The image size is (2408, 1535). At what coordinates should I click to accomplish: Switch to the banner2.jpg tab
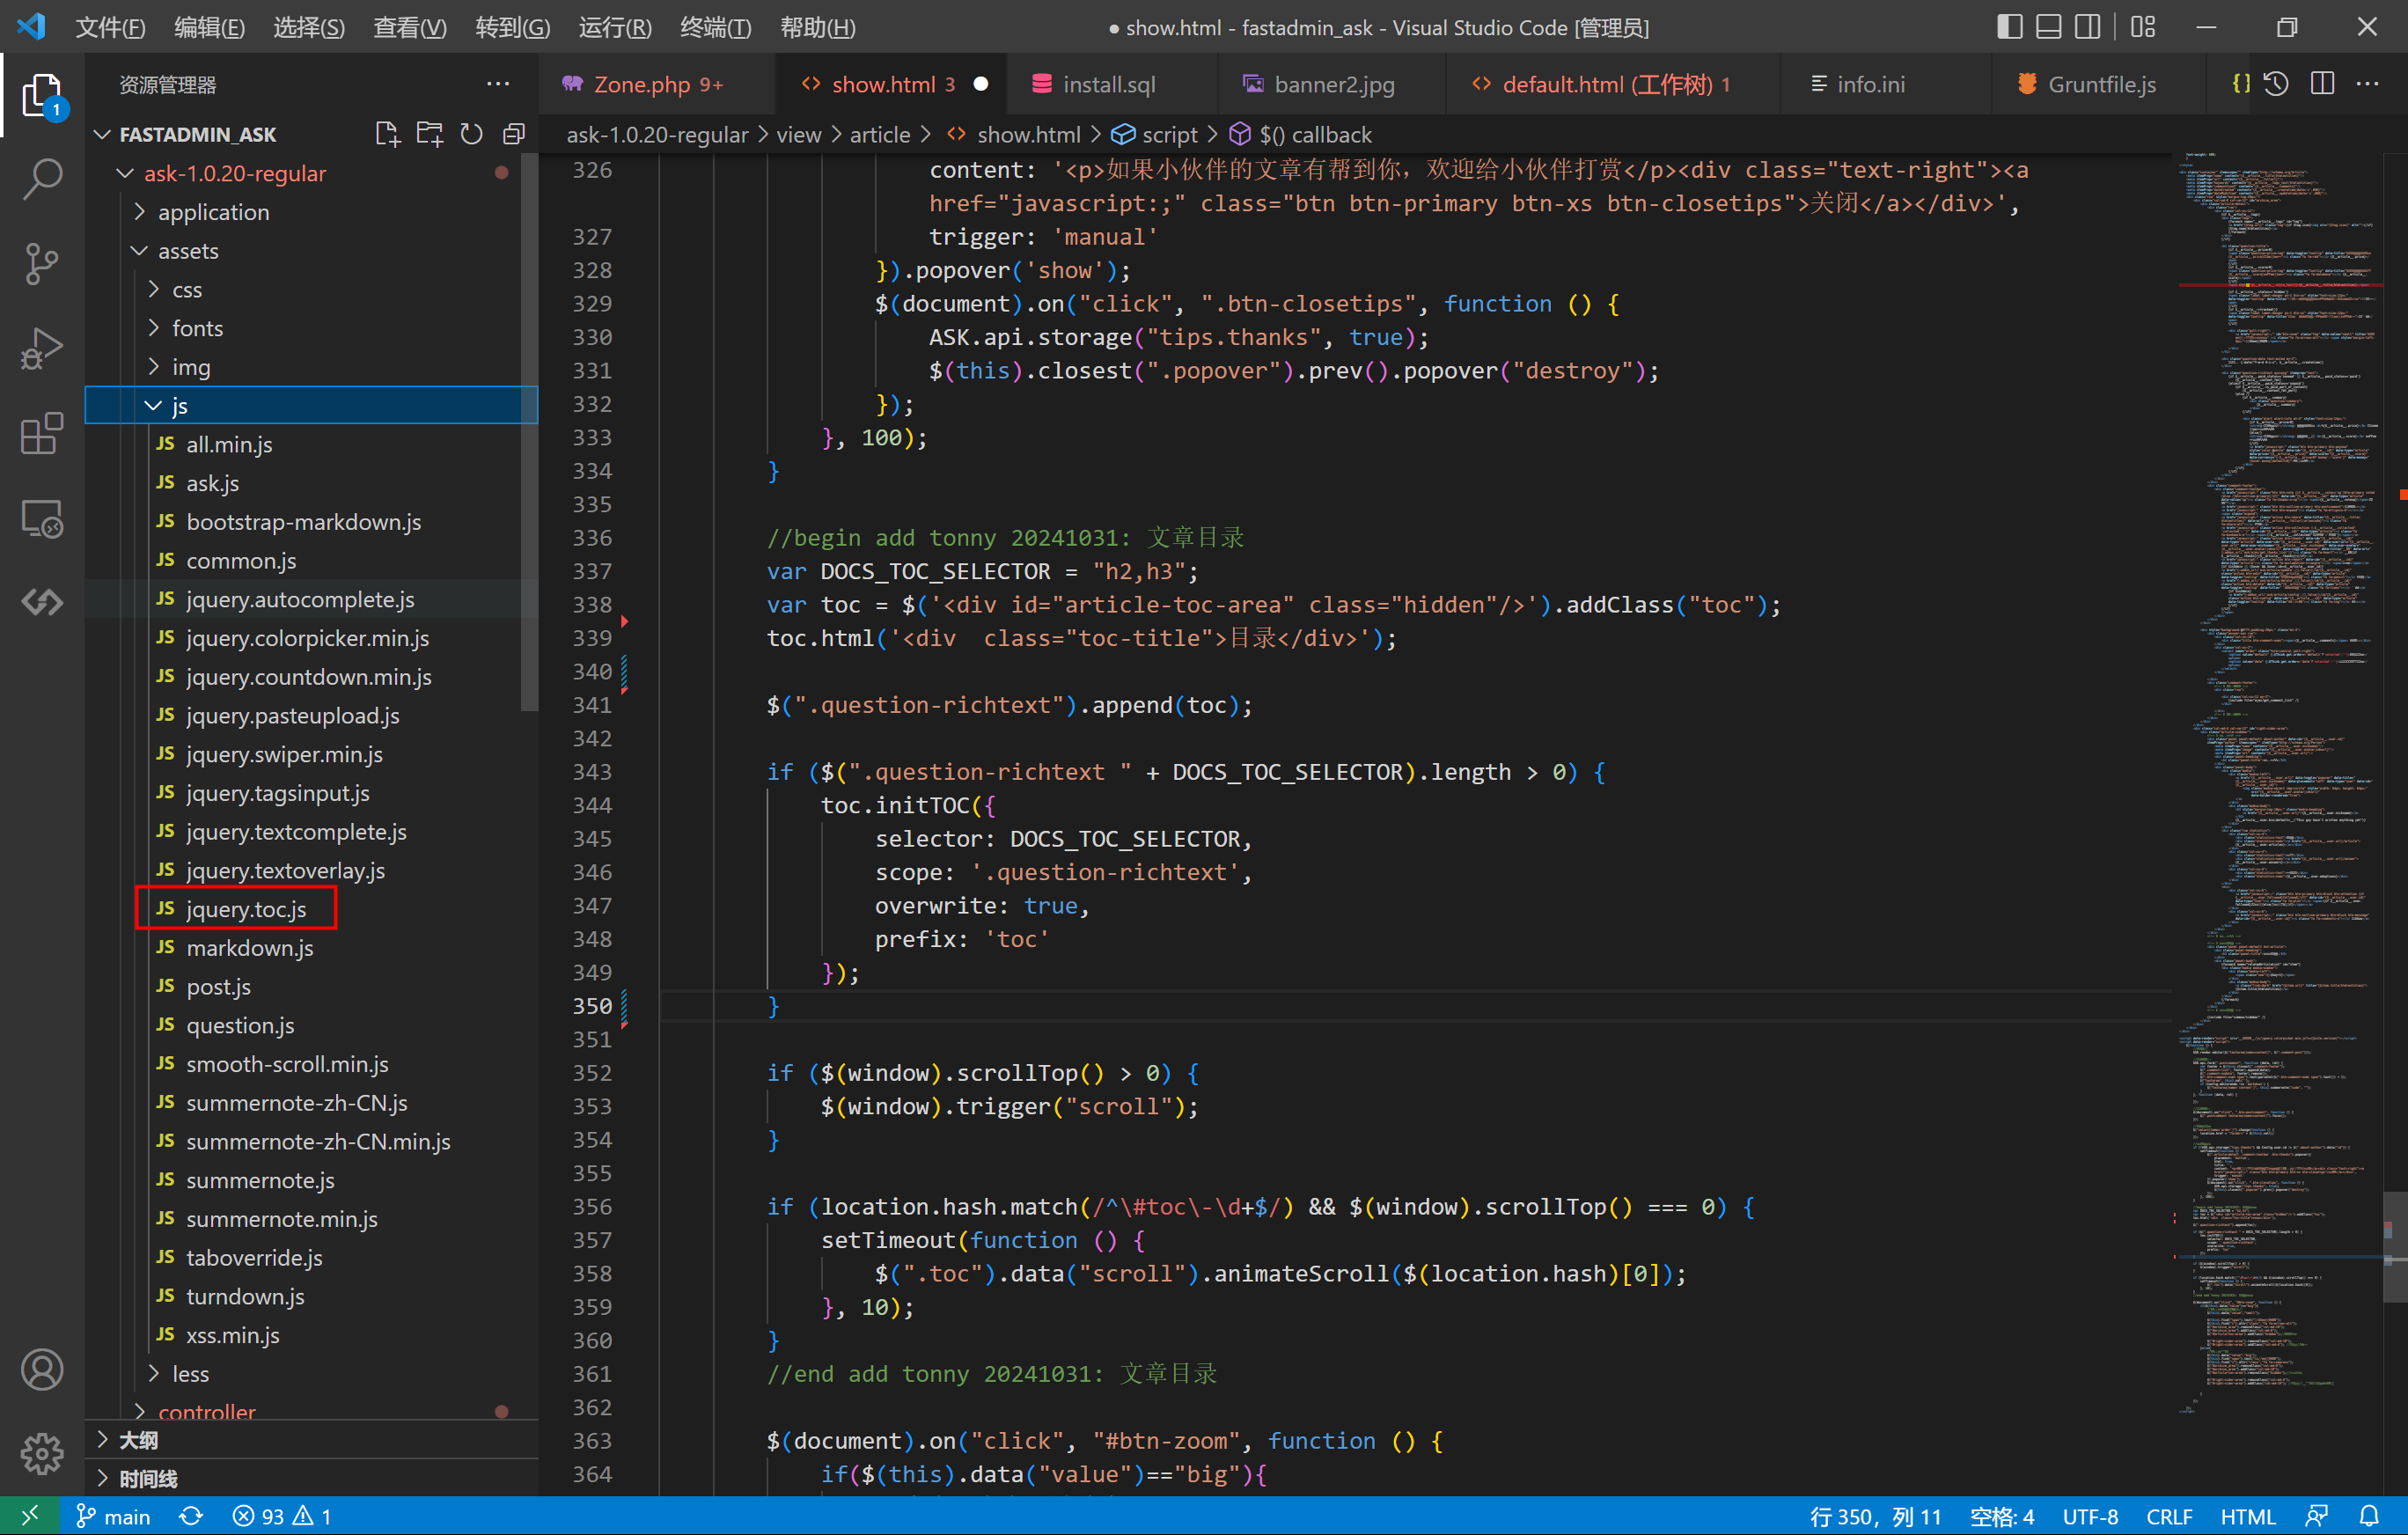[1333, 84]
